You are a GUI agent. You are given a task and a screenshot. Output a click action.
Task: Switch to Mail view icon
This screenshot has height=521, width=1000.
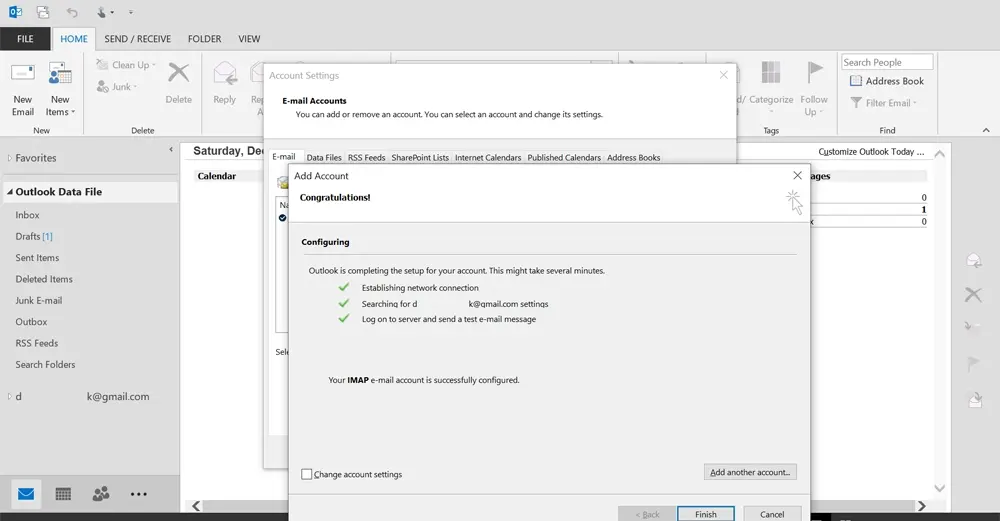(26, 494)
